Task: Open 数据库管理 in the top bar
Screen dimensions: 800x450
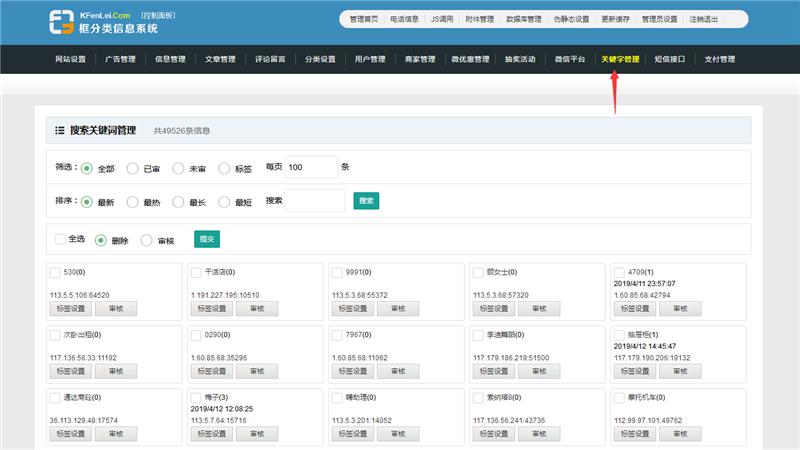Action: [x=523, y=19]
